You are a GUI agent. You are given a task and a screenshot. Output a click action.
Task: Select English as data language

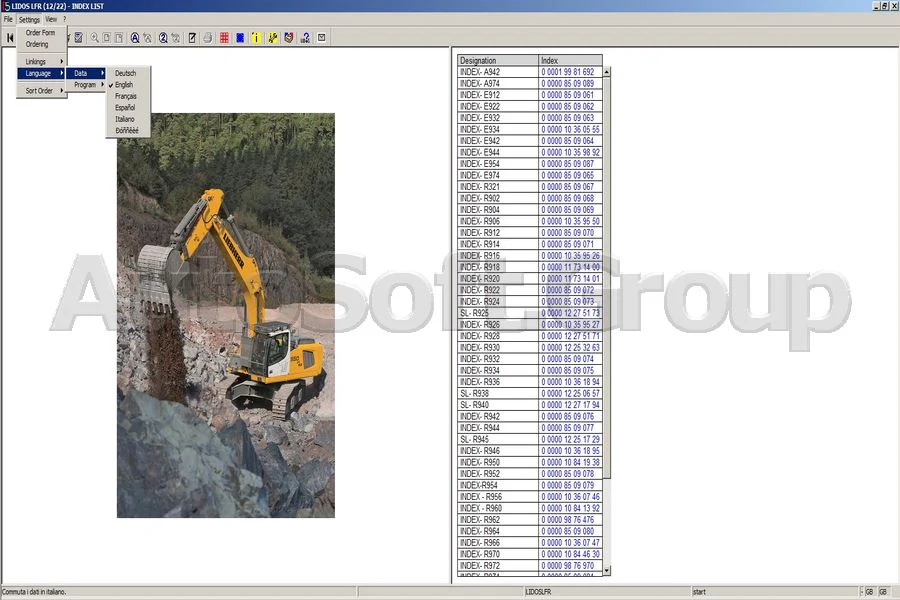tap(126, 85)
